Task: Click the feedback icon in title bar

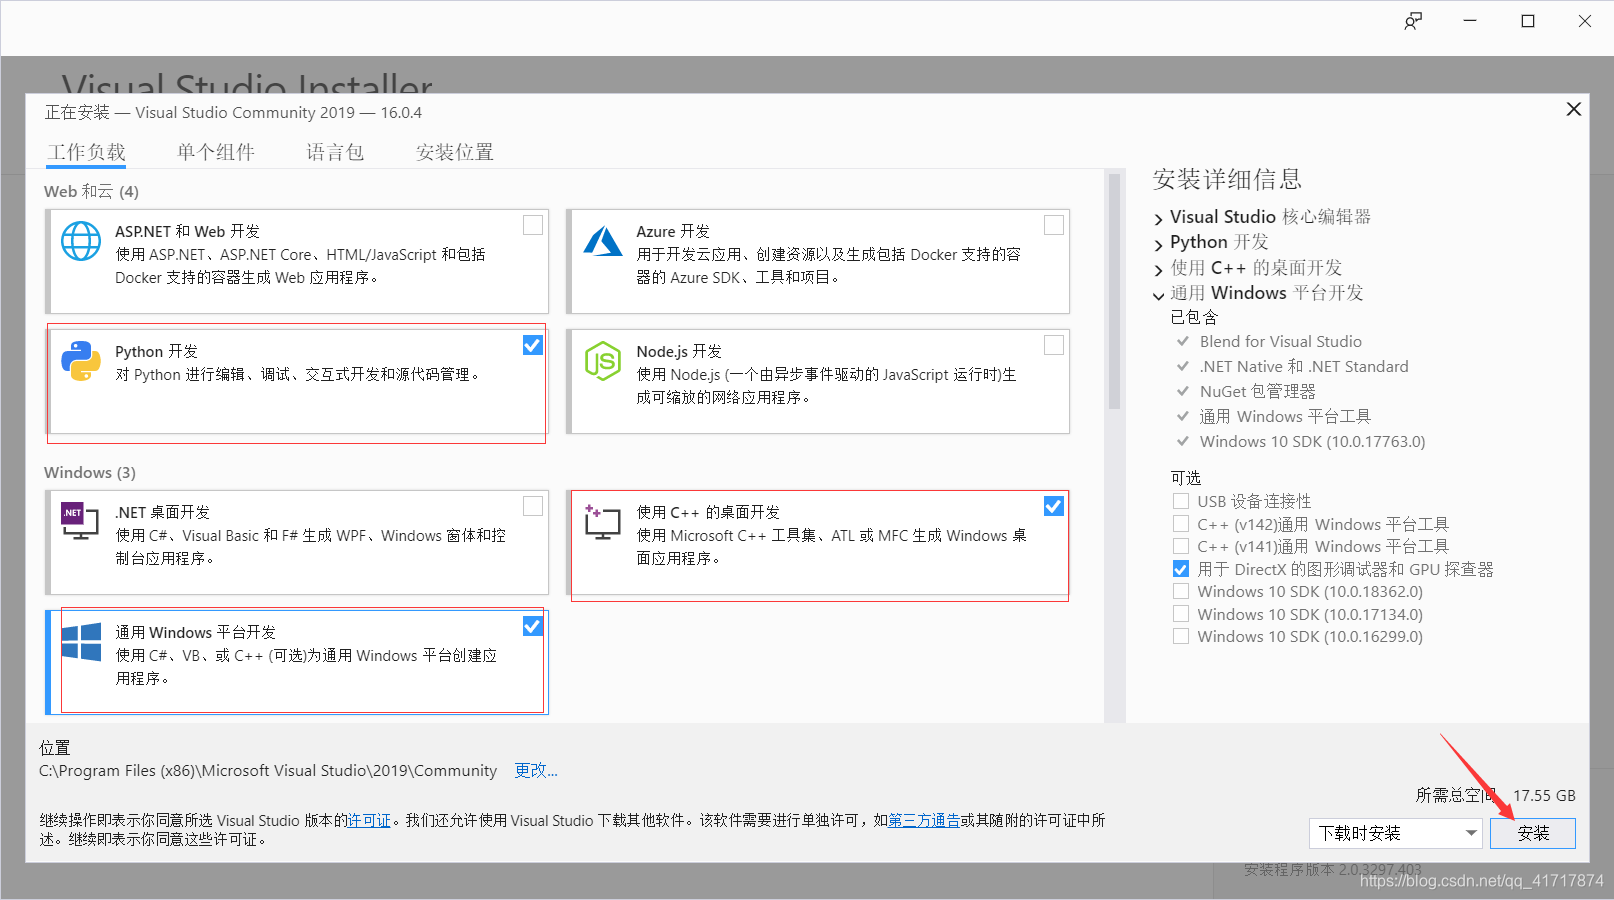Action: pyautogui.click(x=1413, y=21)
